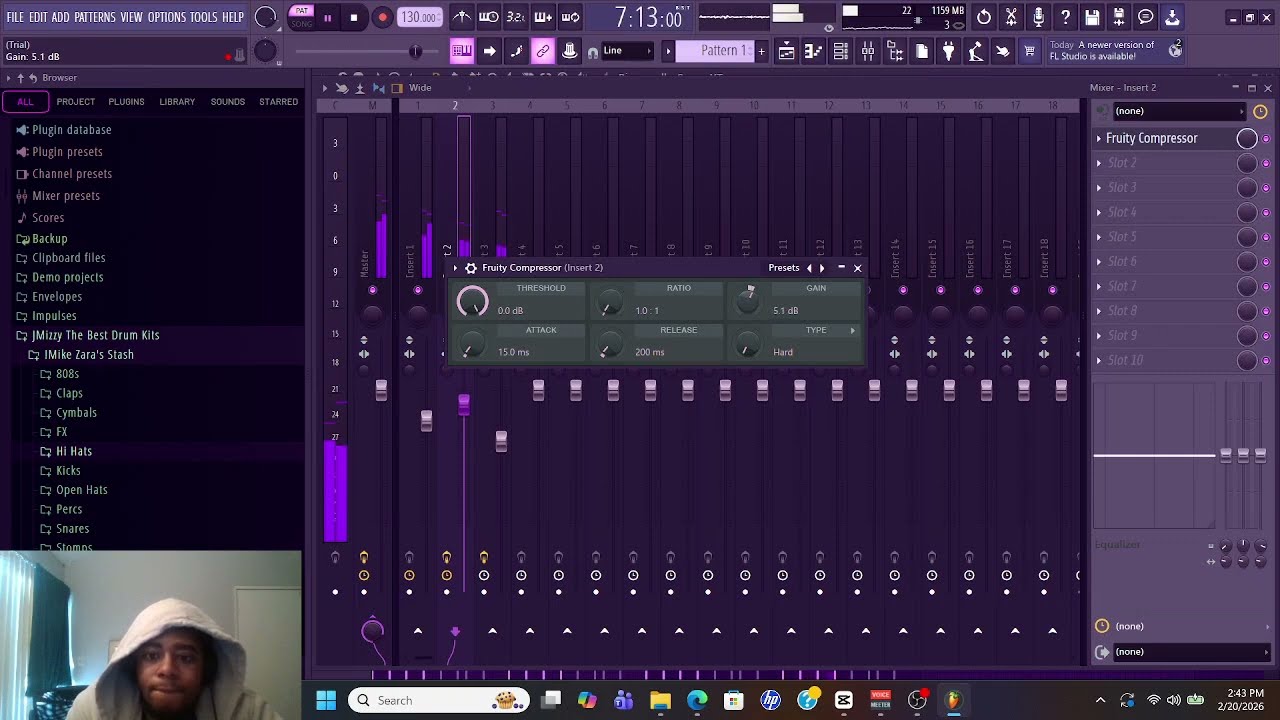Open the FILE menu
This screenshot has width=1280, height=720.
[15, 17]
